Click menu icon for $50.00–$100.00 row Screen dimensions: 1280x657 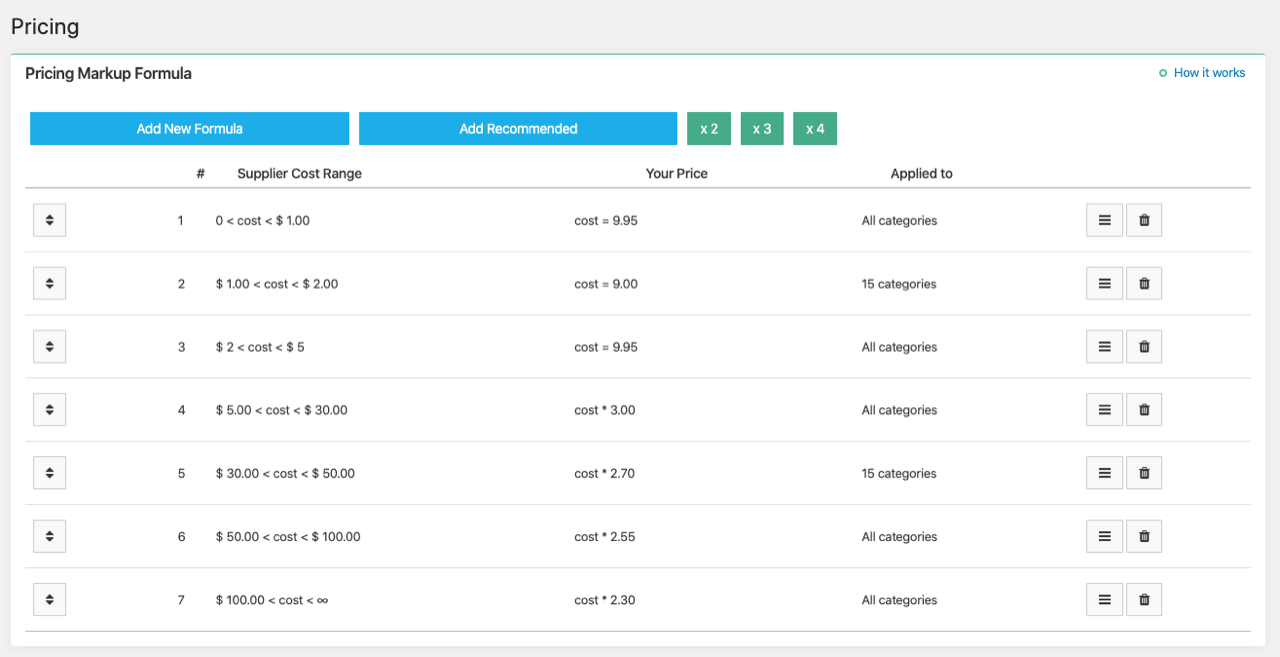tap(1104, 537)
